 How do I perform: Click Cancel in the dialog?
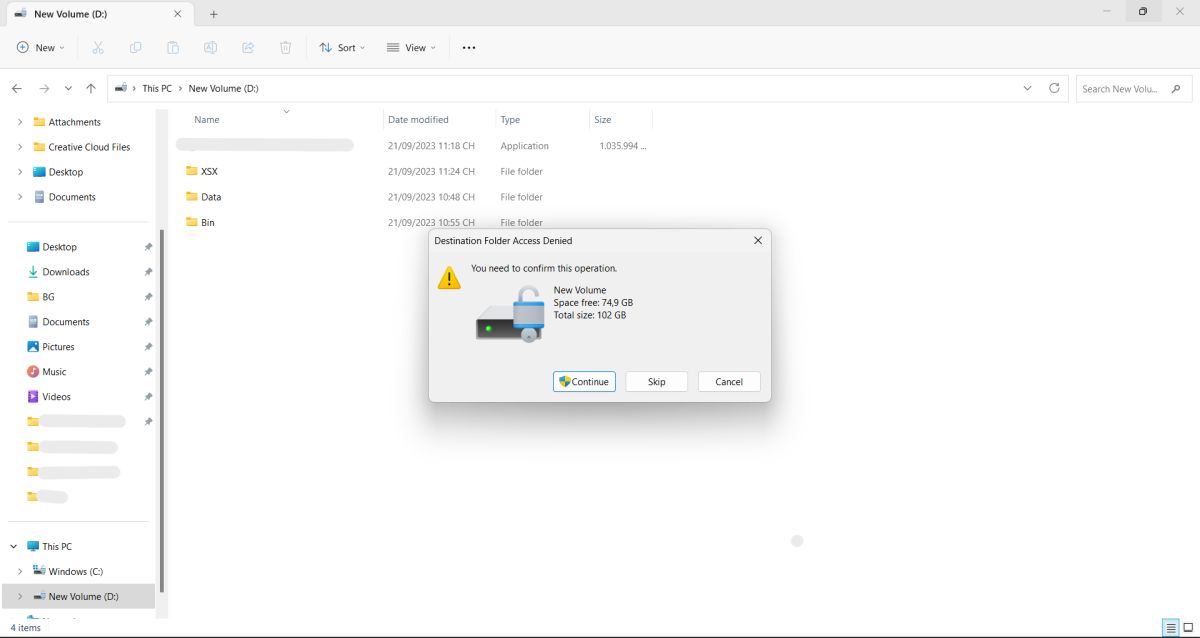point(729,382)
